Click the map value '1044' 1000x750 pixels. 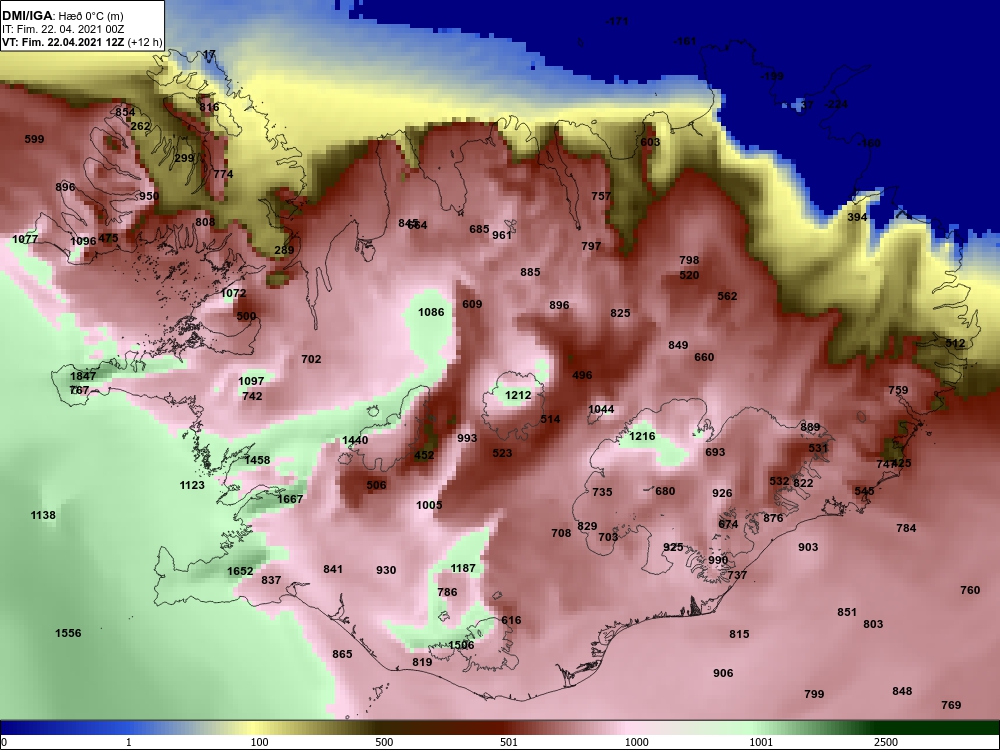pyautogui.click(x=601, y=409)
